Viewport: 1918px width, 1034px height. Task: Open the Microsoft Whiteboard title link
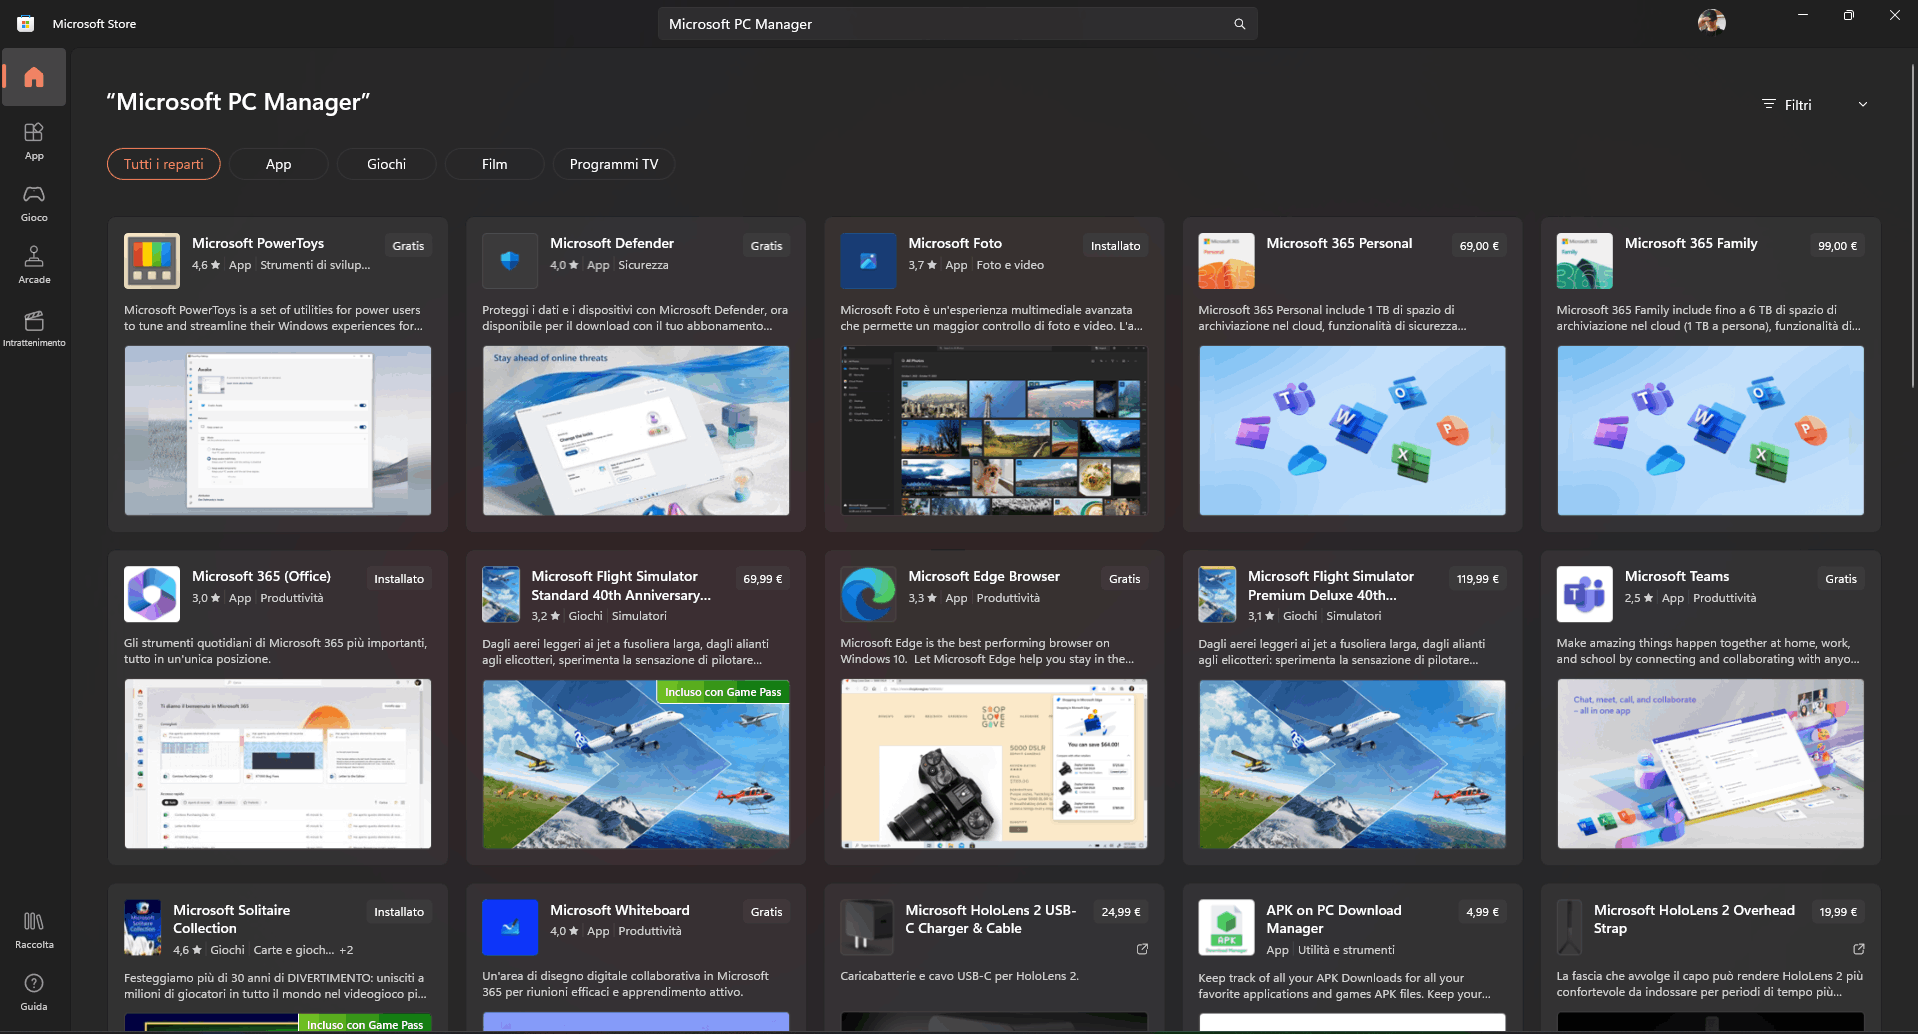coord(620,910)
